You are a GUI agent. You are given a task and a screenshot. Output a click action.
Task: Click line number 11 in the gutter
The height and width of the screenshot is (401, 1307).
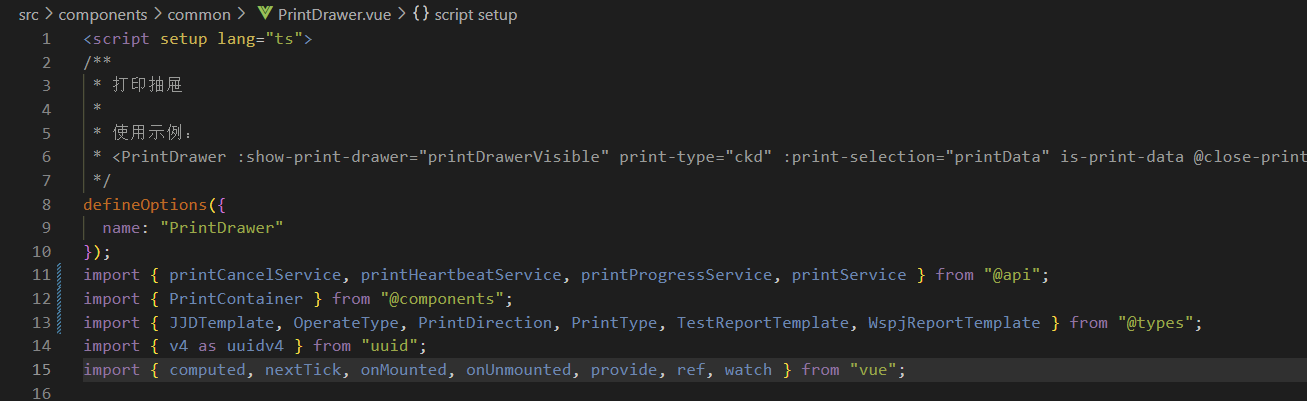[41, 275]
